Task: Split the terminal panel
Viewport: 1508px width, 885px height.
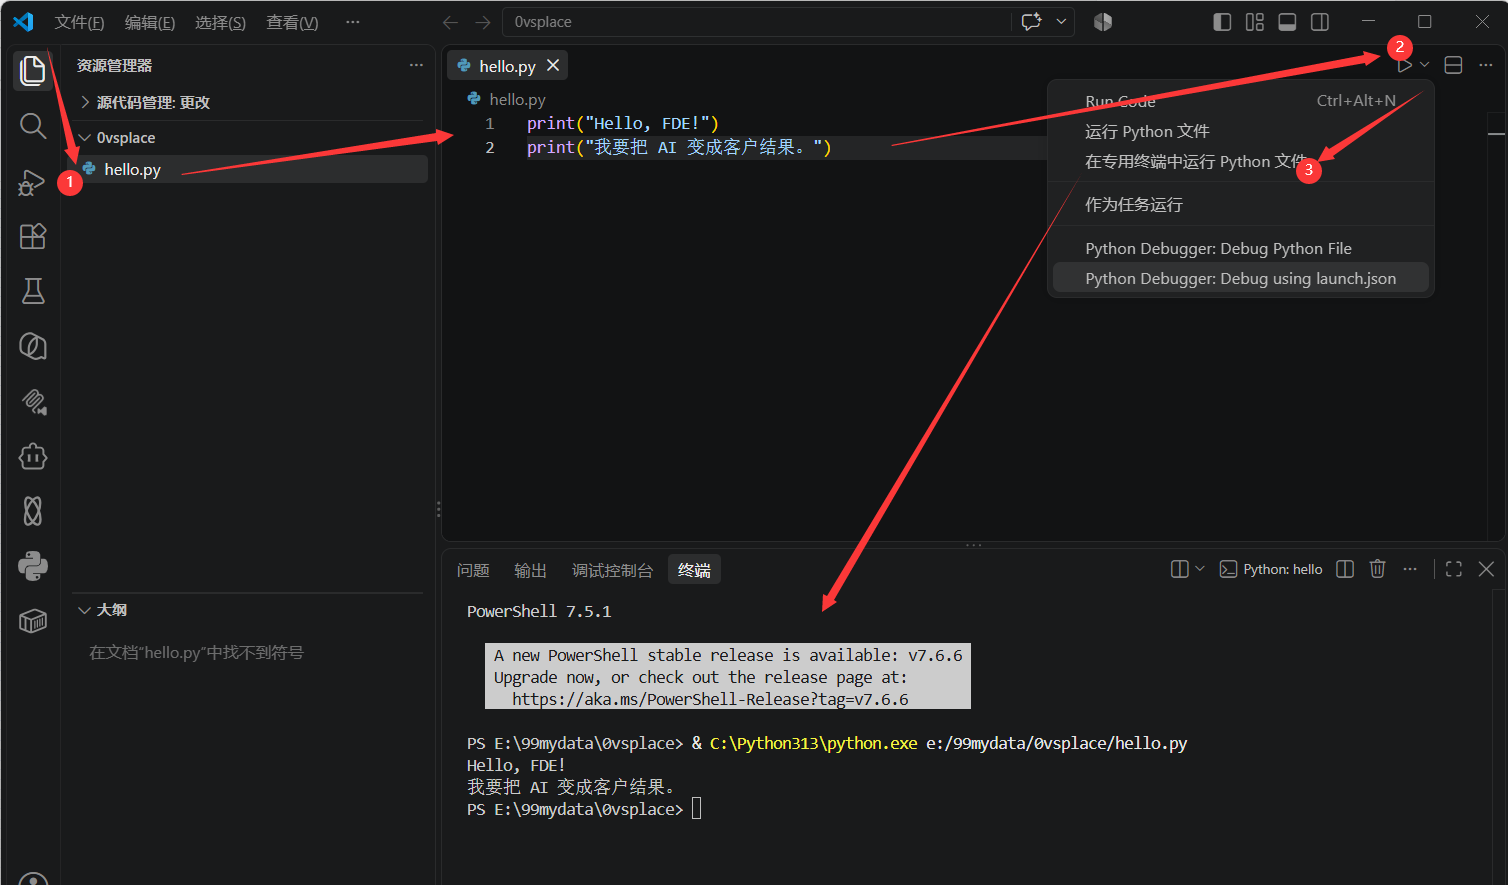Action: click(1345, 569)
